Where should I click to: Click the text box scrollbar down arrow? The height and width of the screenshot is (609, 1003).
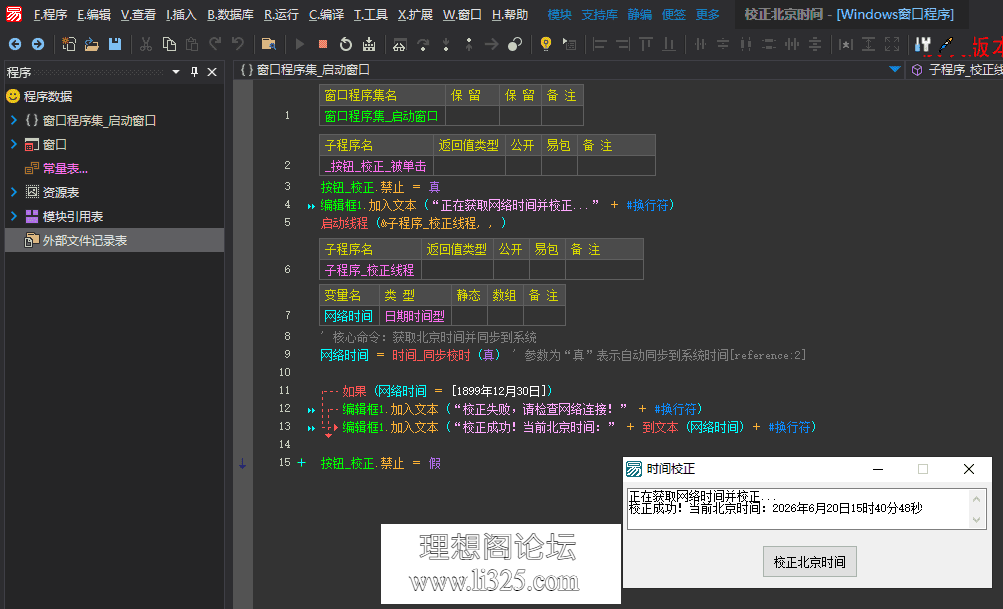point(976,520)
